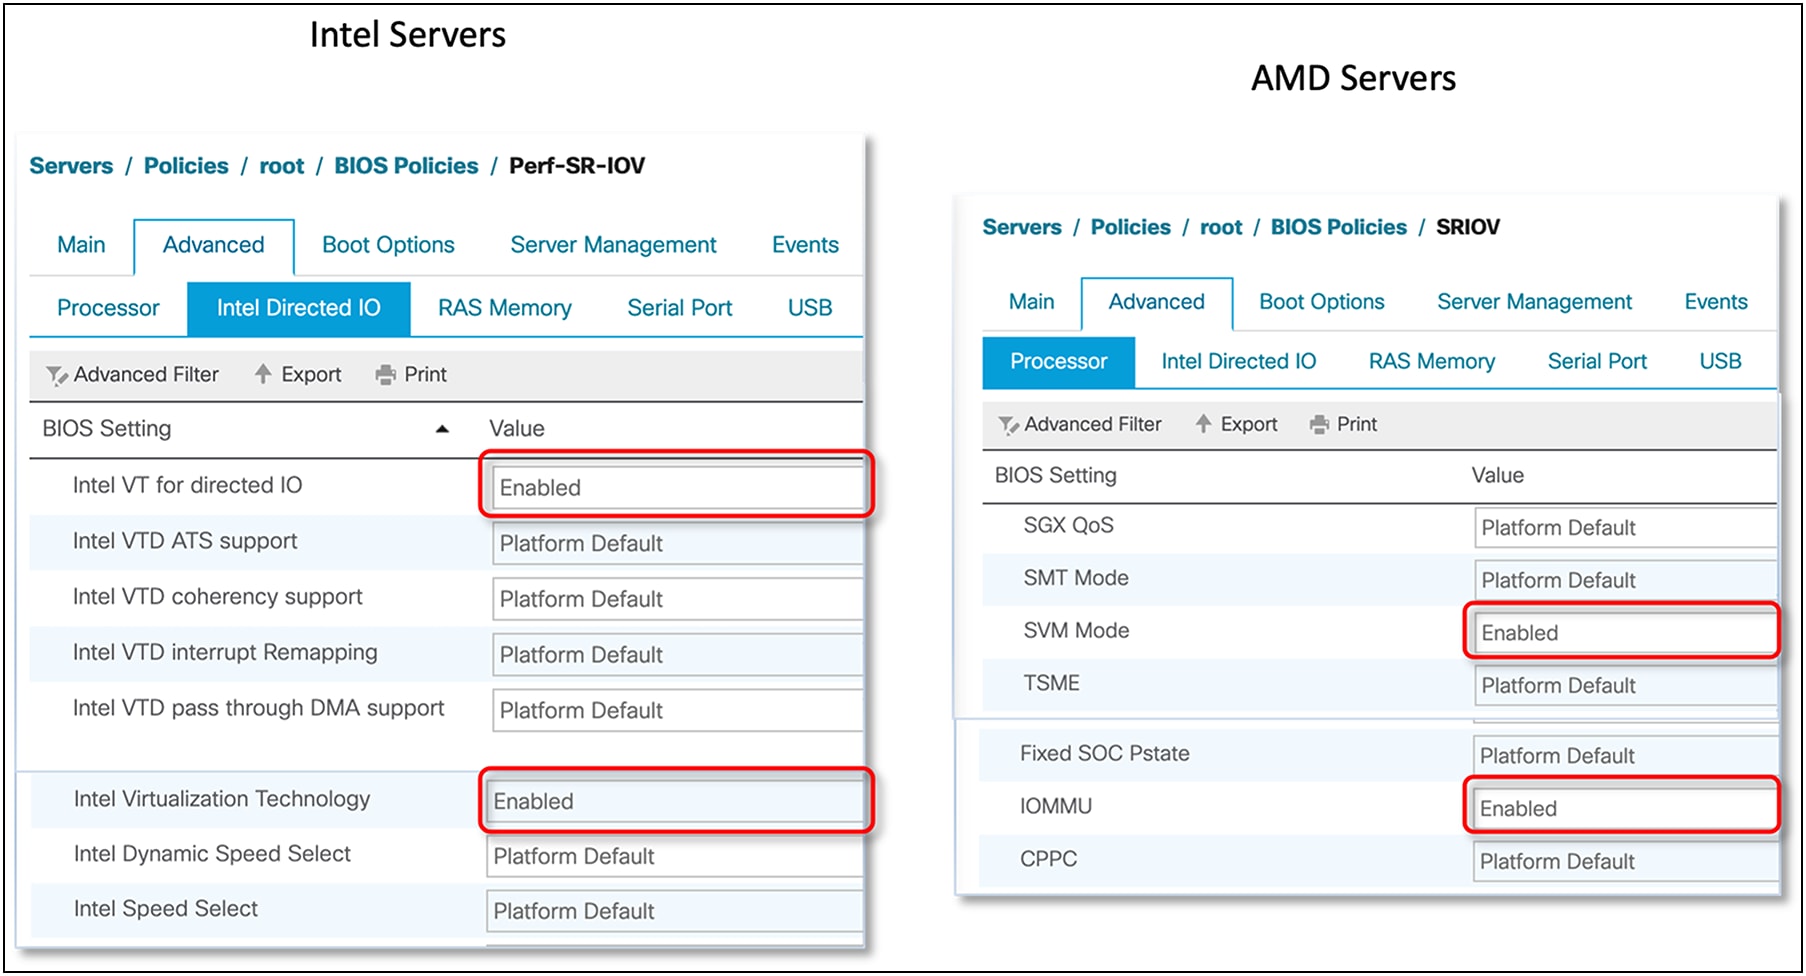Open RAS Memory subtab in Perf-SR-IOV policy

[x=505, y=308]
